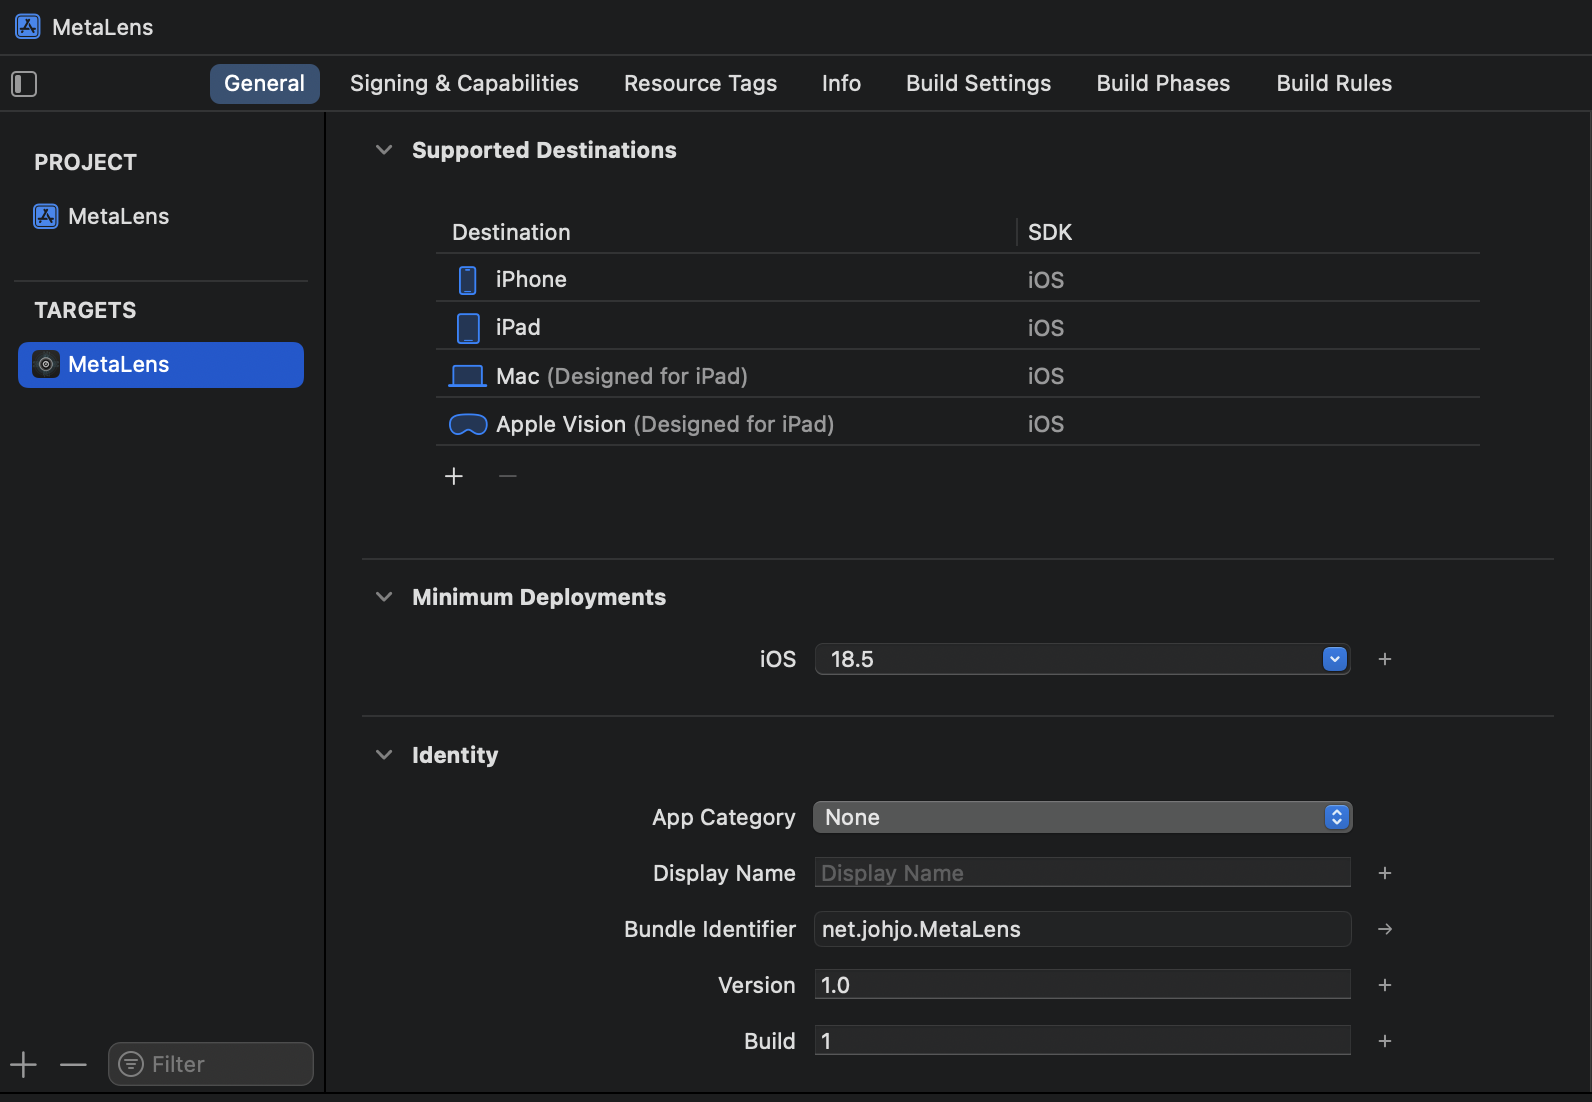Image resolution: width=1592 pixels, height=1102 pixels.
Task: Add another minimum deployment platform
Action: (1385, 659)
